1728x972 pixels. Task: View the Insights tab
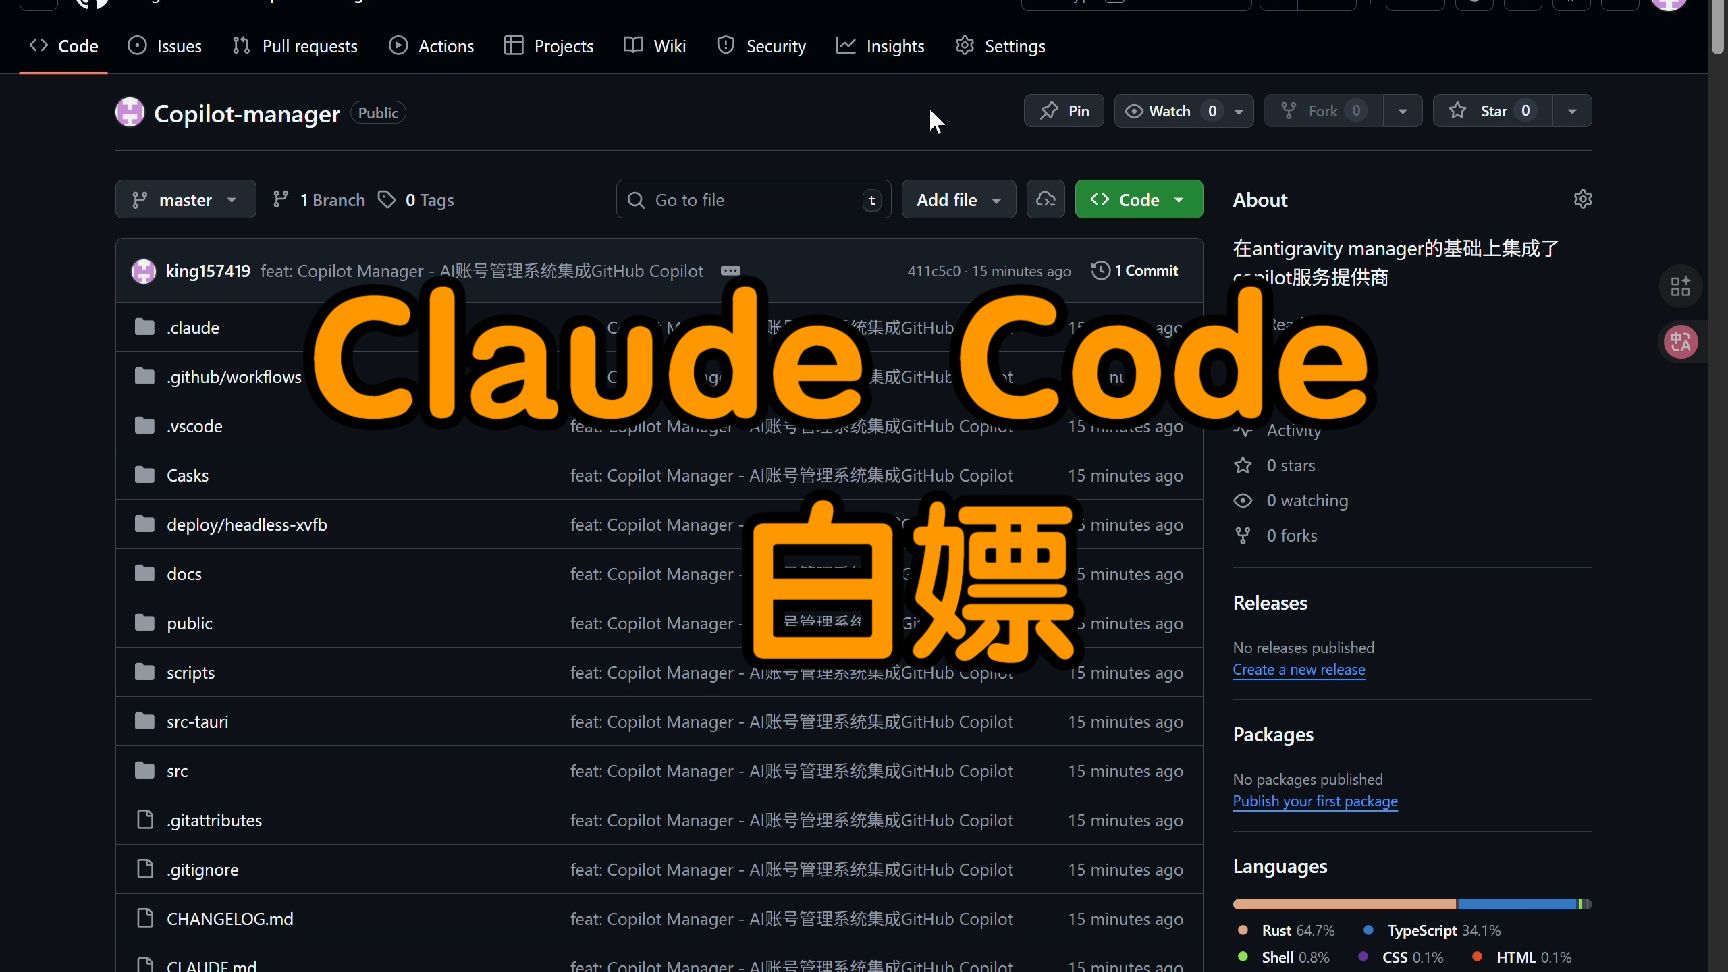880,46
